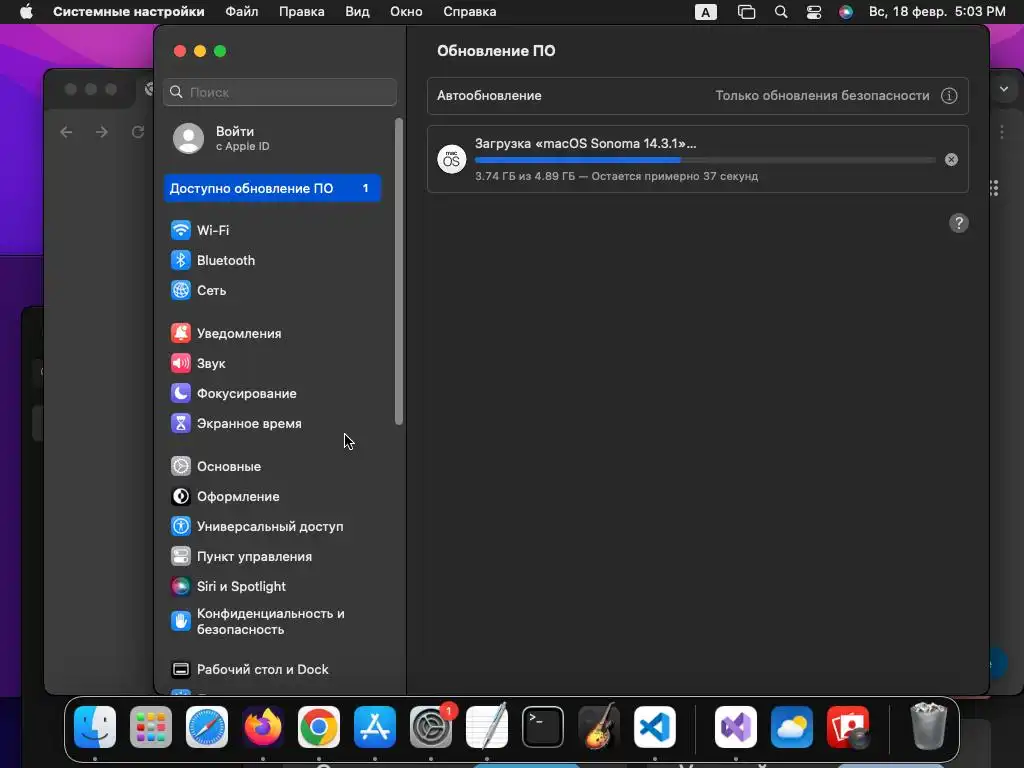Click Только обновления безопасности text

coord(822,95)
